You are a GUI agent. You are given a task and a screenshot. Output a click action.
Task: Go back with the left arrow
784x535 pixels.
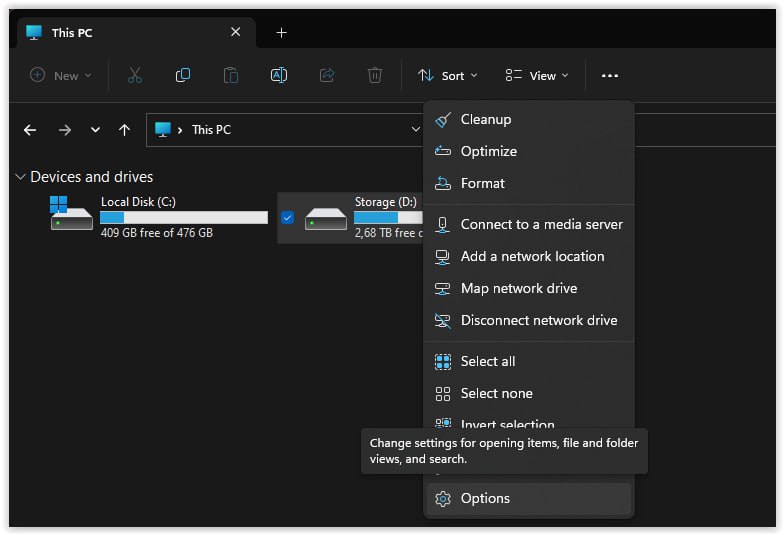tap(30, 130)
